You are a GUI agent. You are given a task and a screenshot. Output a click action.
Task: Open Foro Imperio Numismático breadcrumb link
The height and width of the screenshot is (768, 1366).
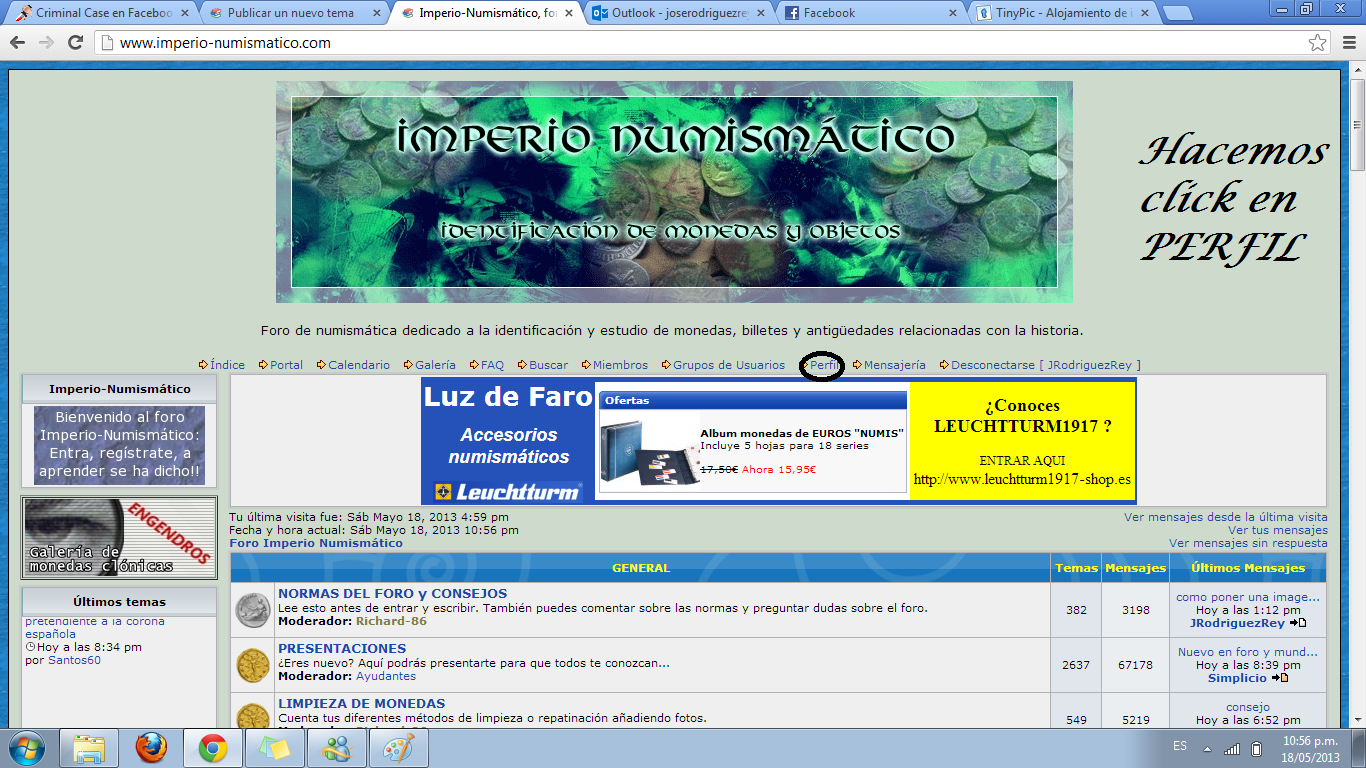316,543
